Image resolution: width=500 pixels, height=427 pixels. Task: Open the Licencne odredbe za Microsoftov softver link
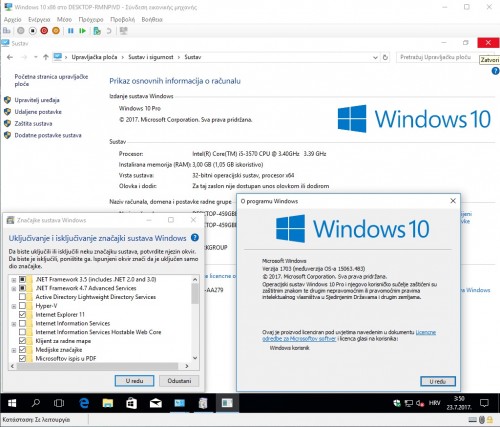pyautogui.click(x=349, y=335)
